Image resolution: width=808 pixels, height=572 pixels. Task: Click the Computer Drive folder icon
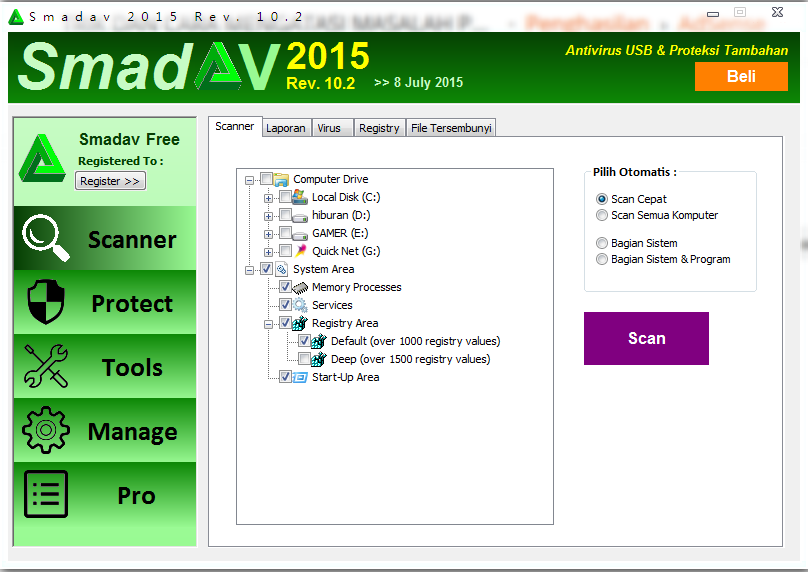(281, 179)
